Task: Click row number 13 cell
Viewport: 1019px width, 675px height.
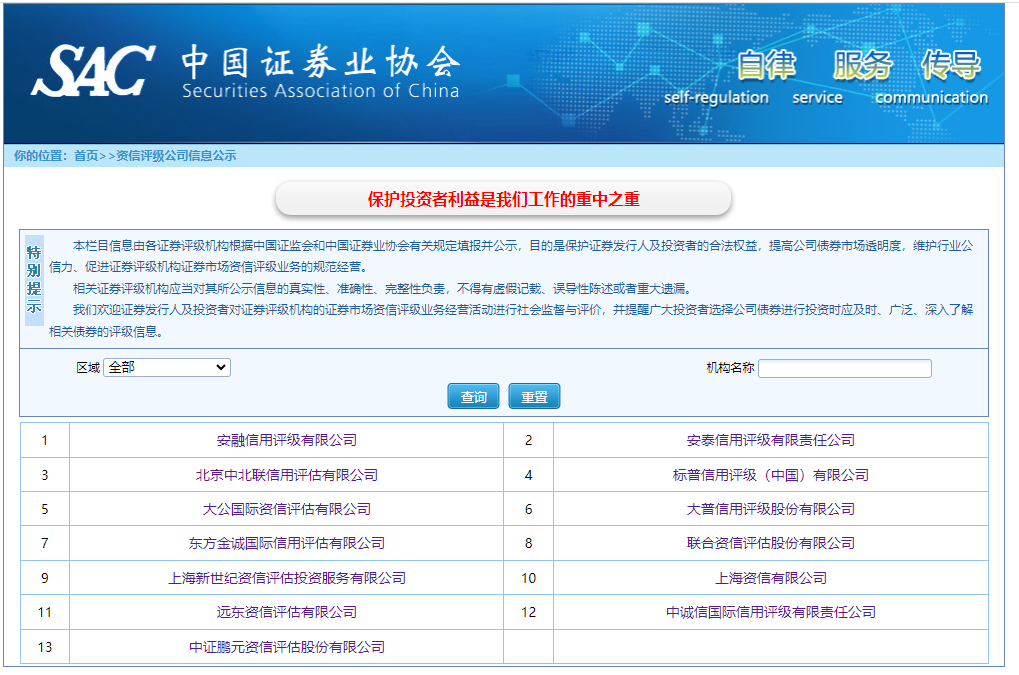Action: point(44,647)
